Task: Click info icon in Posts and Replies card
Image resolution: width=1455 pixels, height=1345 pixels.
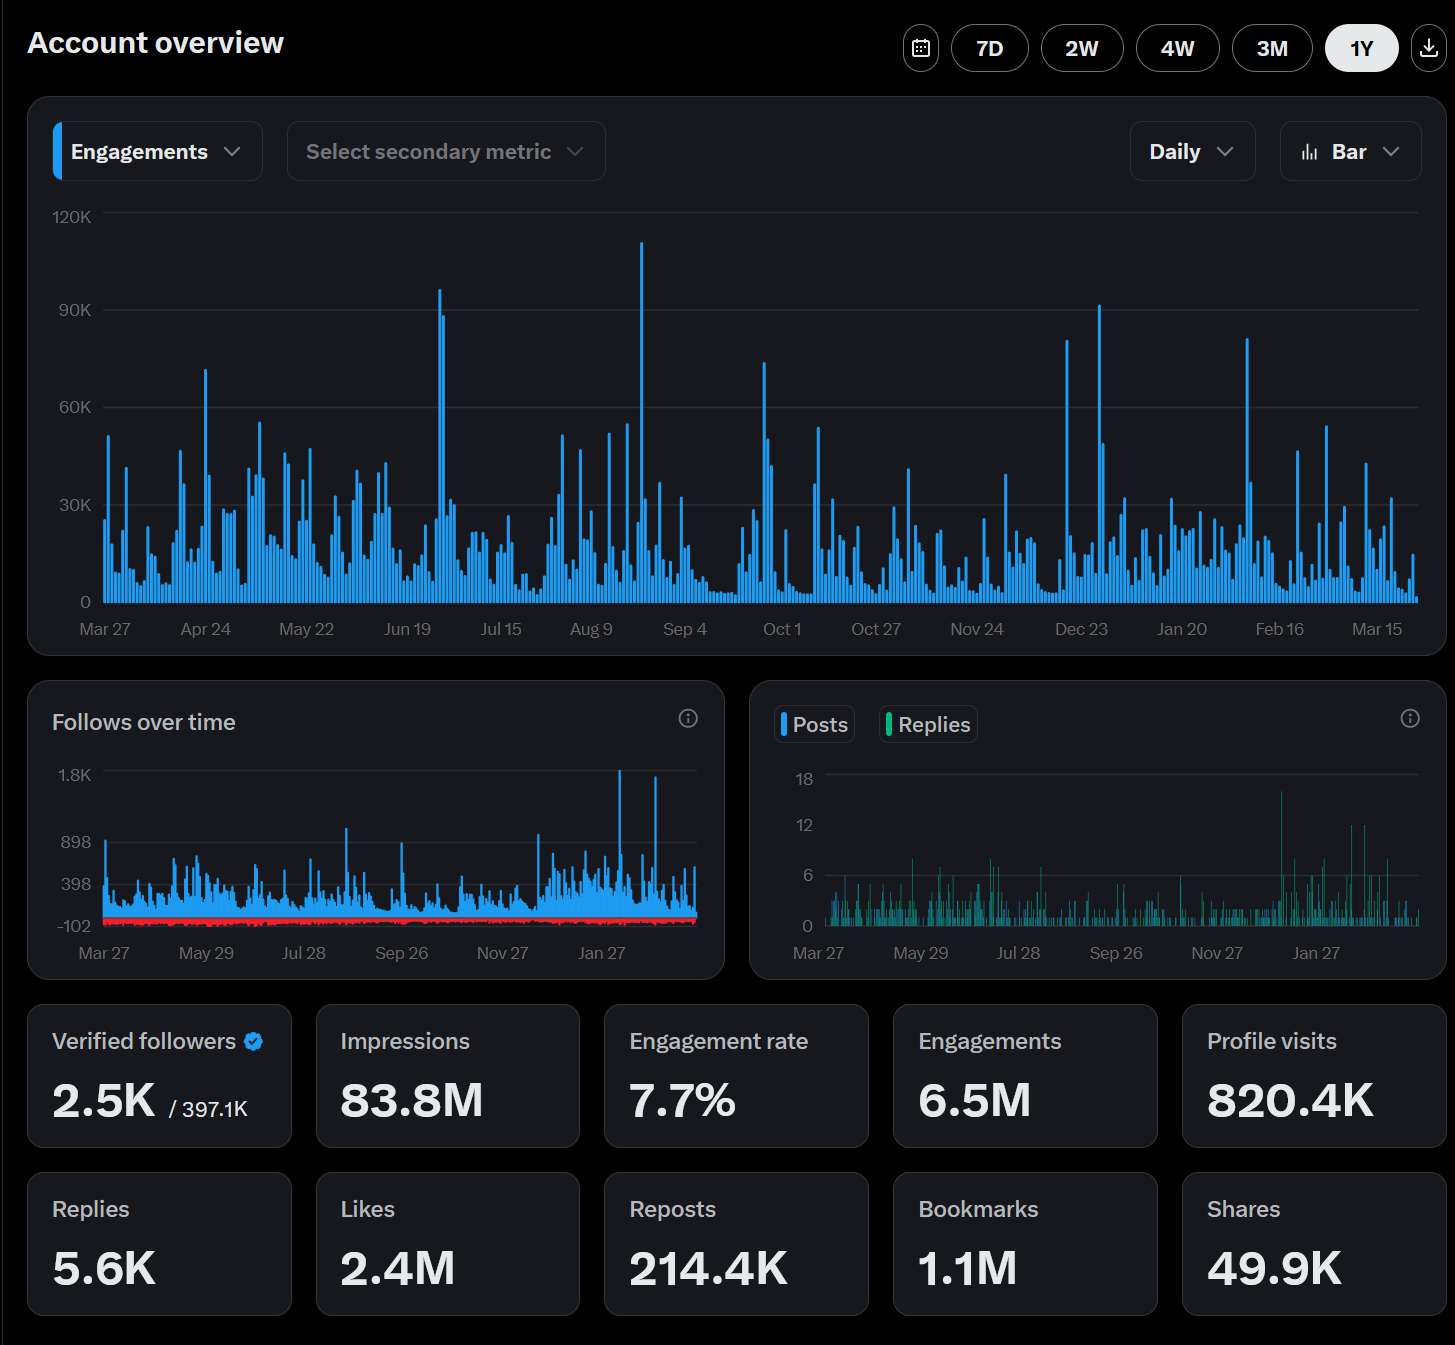Action: click(x=1410, y=718)
